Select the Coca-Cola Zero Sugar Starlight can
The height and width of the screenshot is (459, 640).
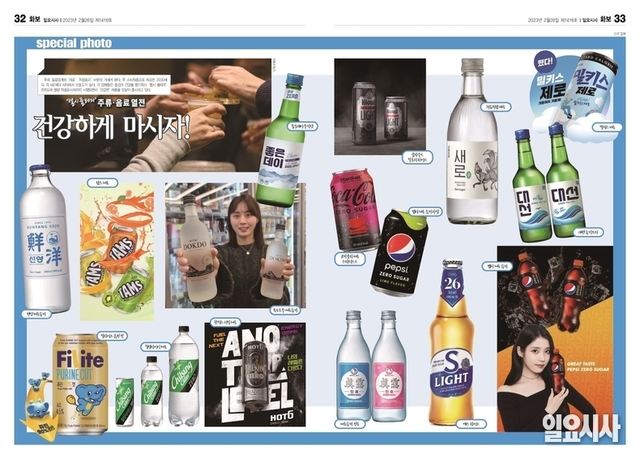(355, 209)
